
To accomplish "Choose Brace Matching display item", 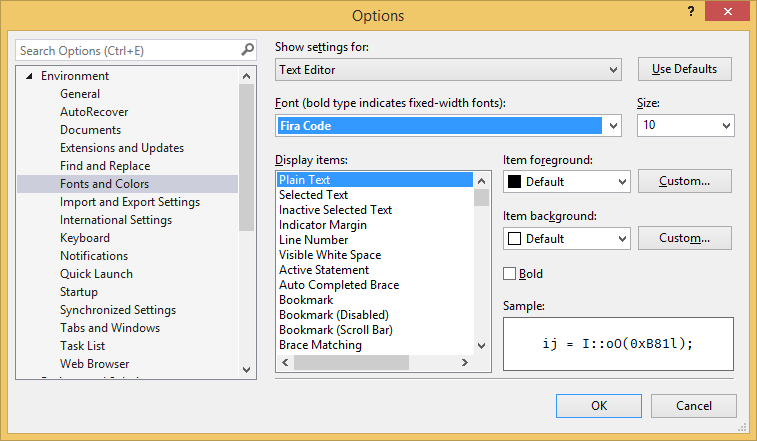I will [x=320, y=345].
